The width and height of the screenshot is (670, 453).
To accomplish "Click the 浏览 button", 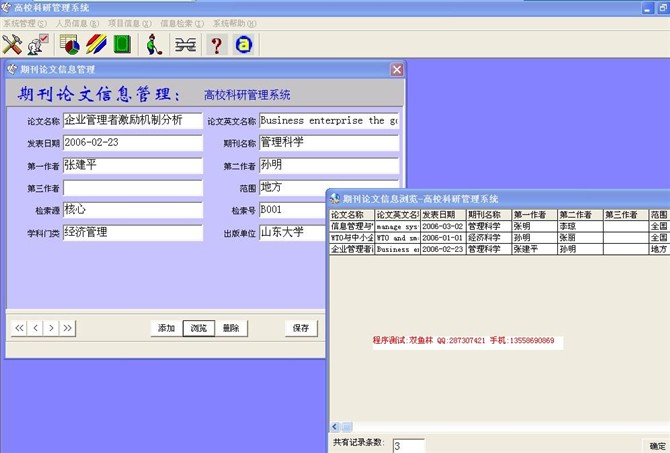I will coord(199,328).
